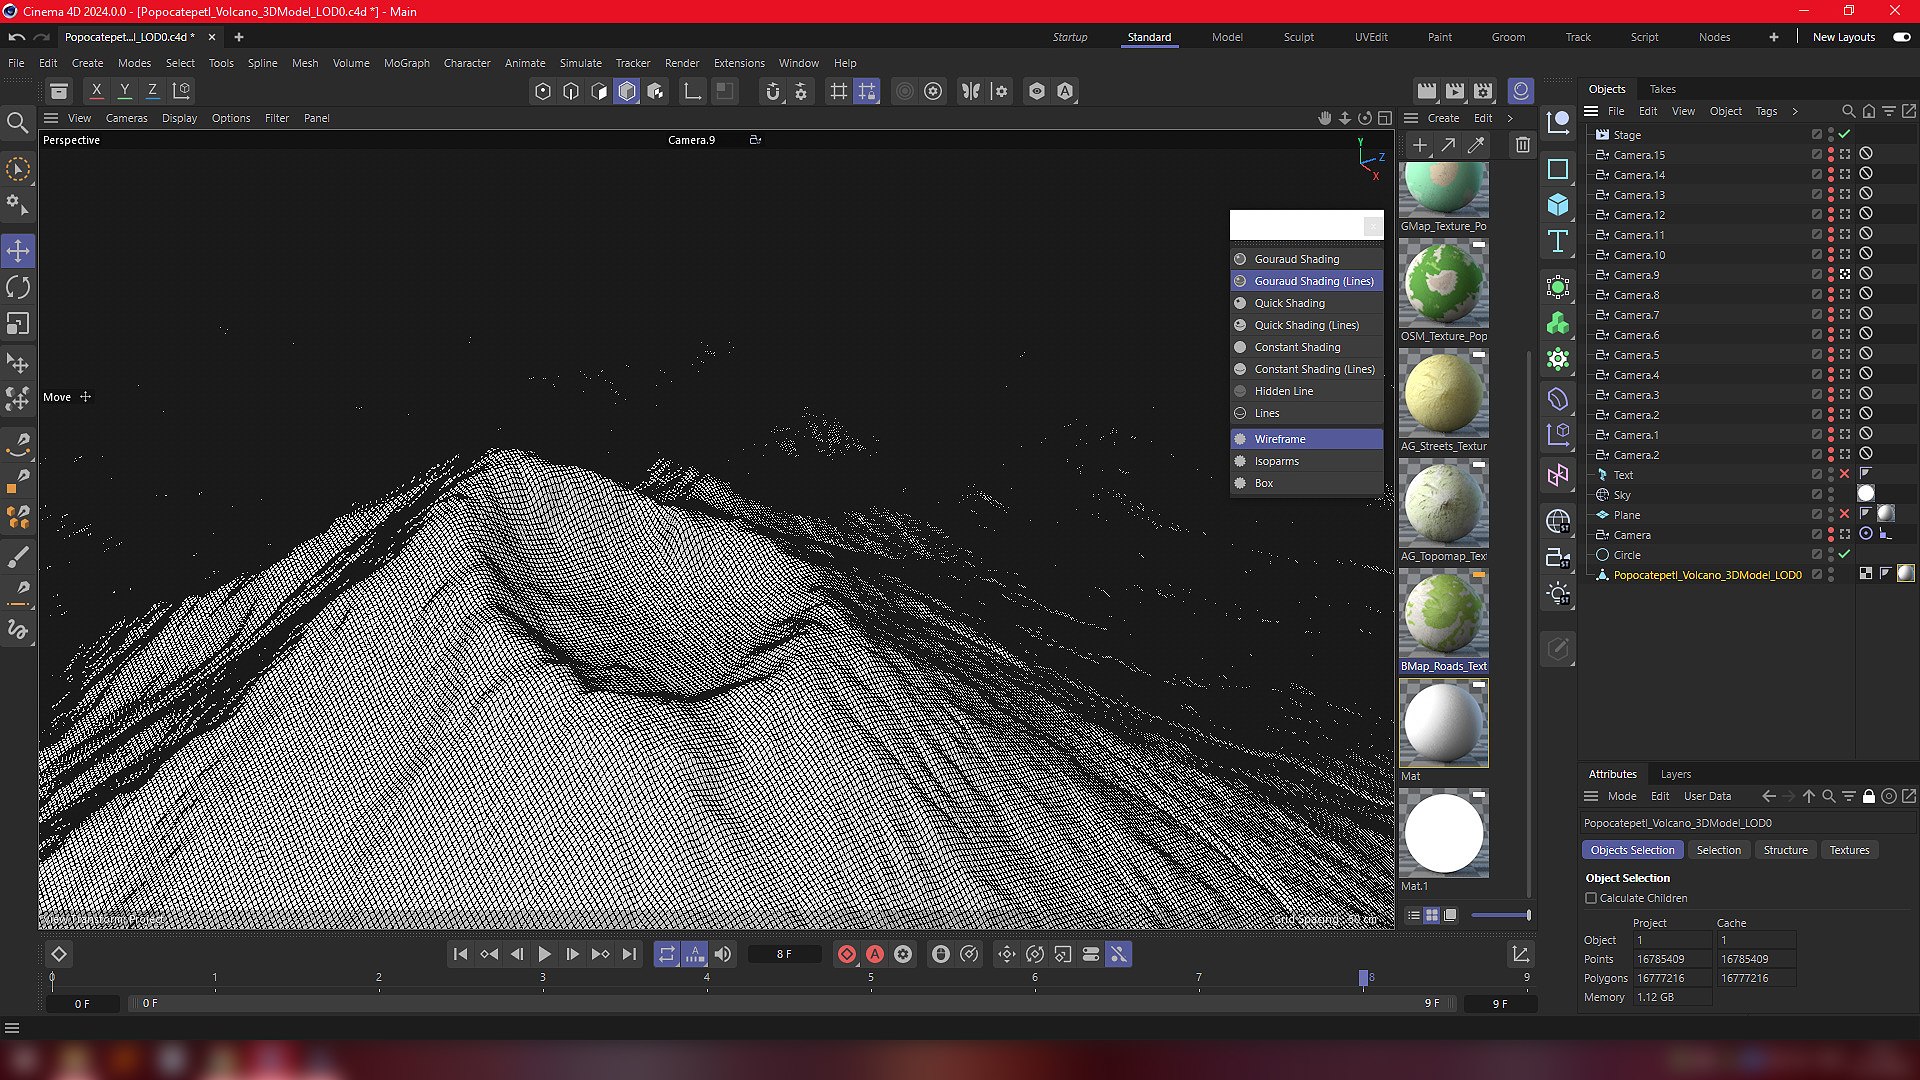This screenshot has height=1080, width=1920.
Task: Click the Textures button in Attributes
Action: (x=1849, y=850)
